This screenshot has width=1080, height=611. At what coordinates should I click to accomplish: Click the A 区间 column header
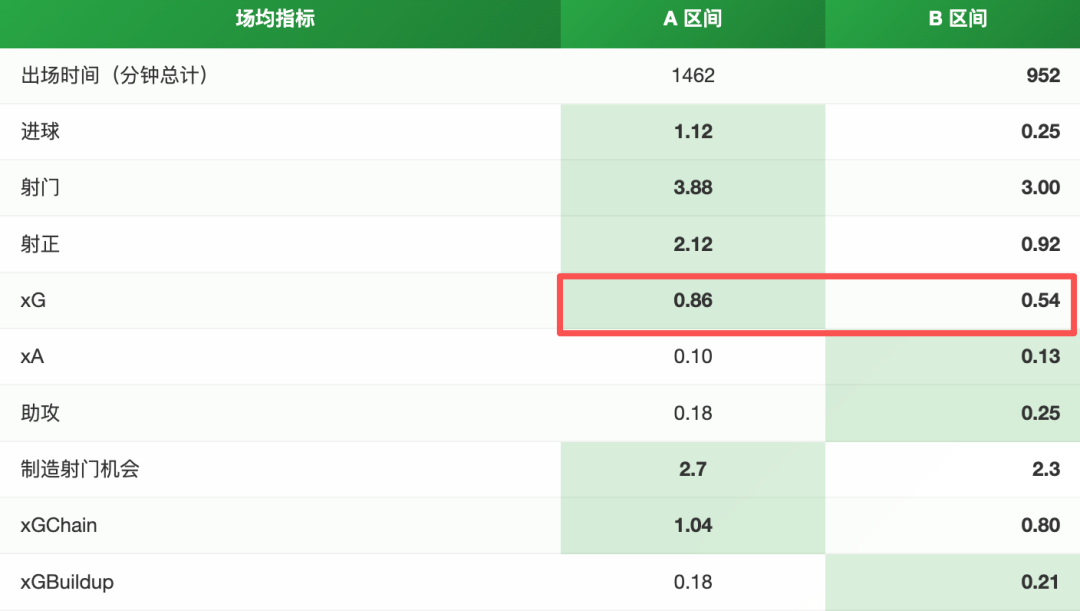click(x=692, y=19)
